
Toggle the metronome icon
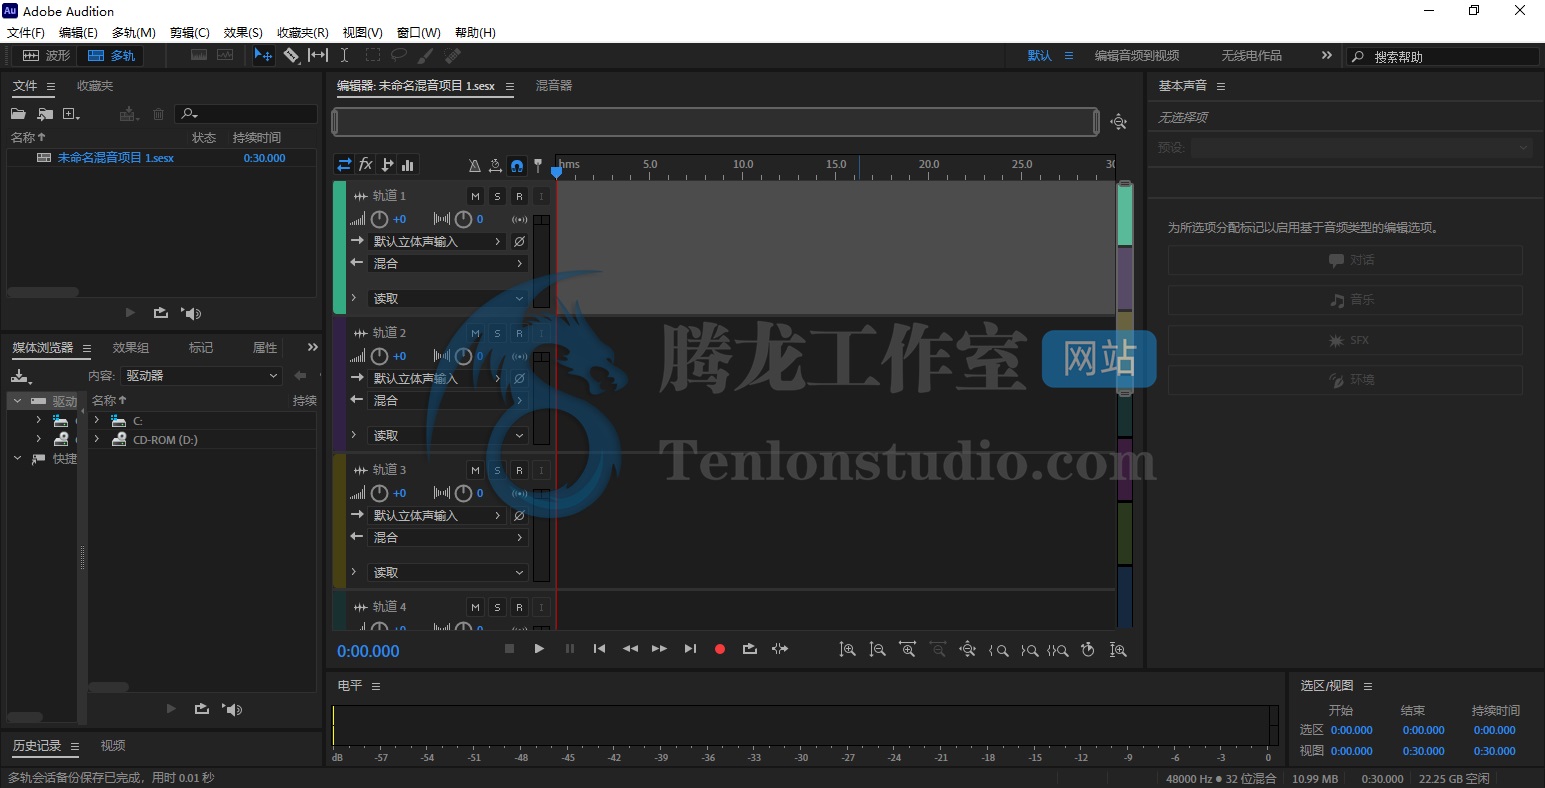point(475,165)
